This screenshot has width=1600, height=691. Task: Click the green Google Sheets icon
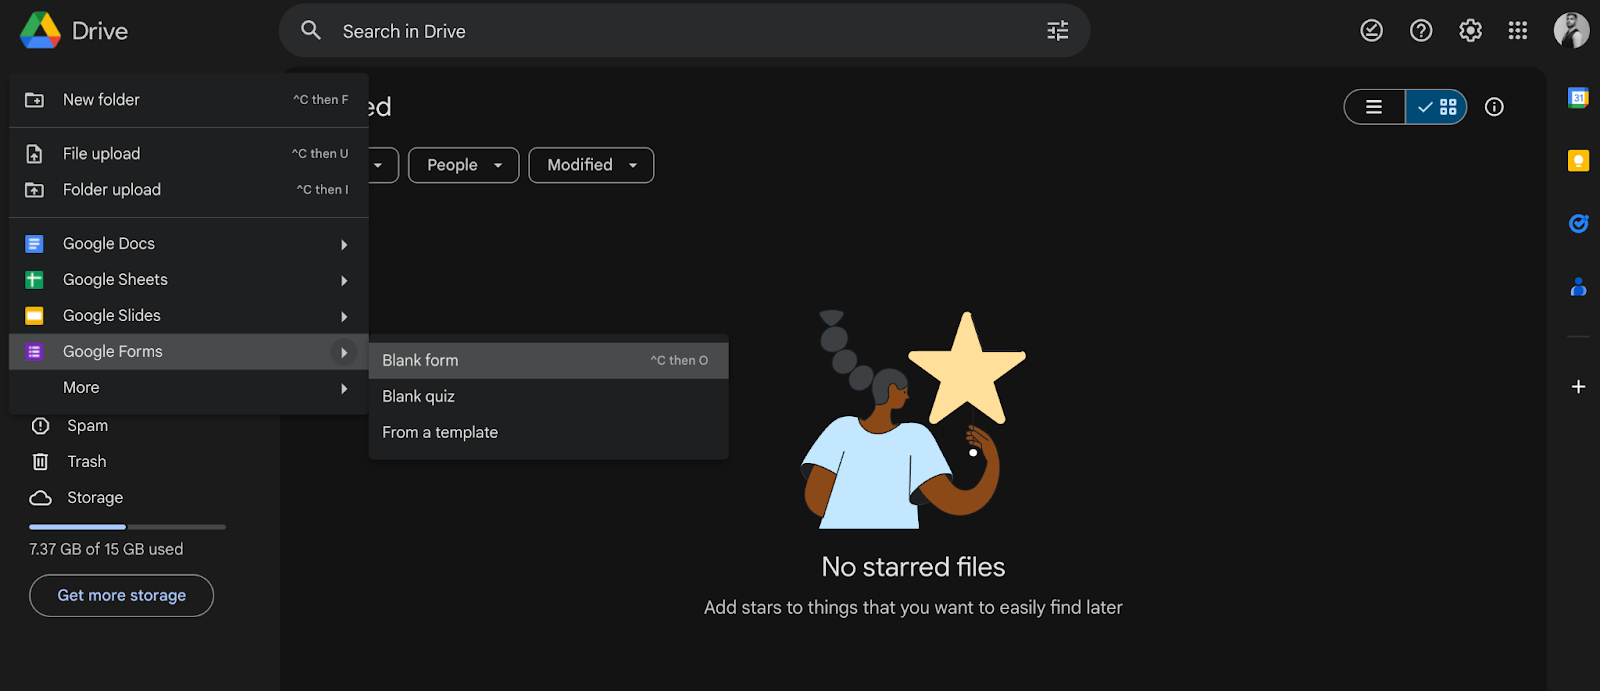point(34,280)
